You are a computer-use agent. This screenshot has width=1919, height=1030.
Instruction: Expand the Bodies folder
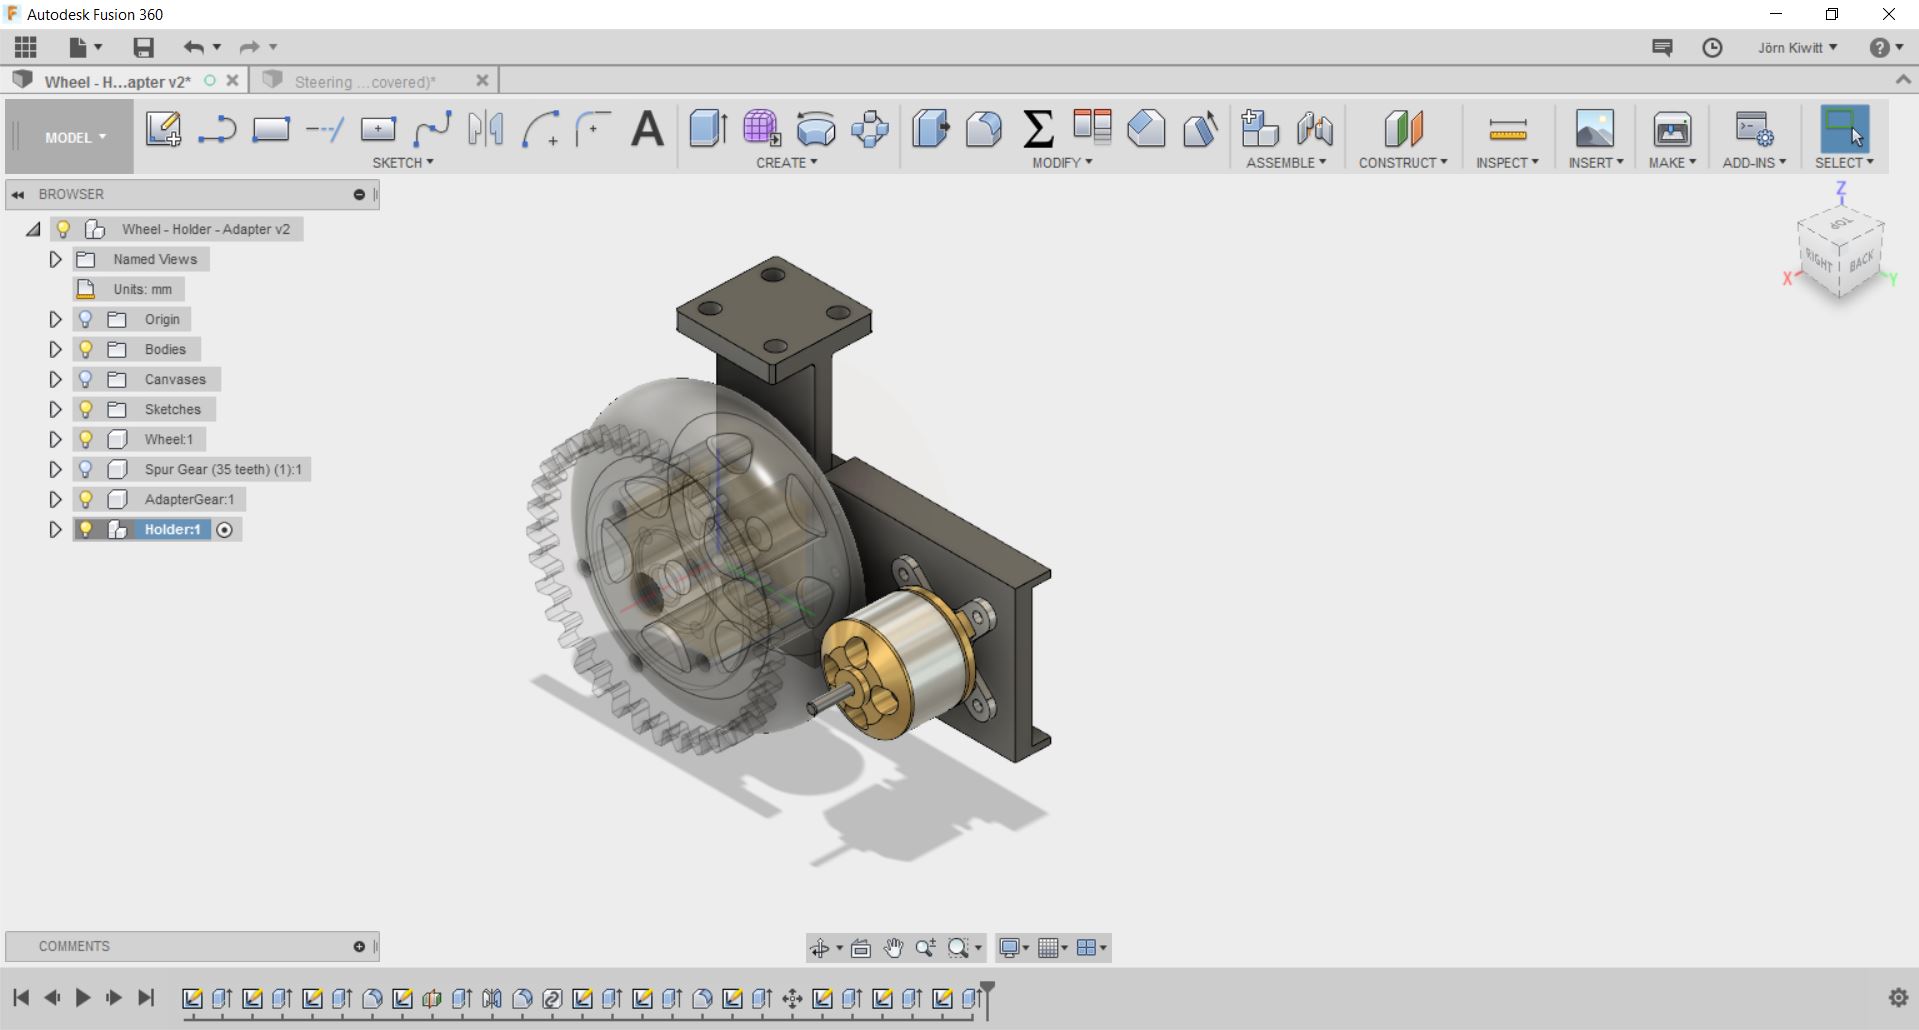click(56, 349)
